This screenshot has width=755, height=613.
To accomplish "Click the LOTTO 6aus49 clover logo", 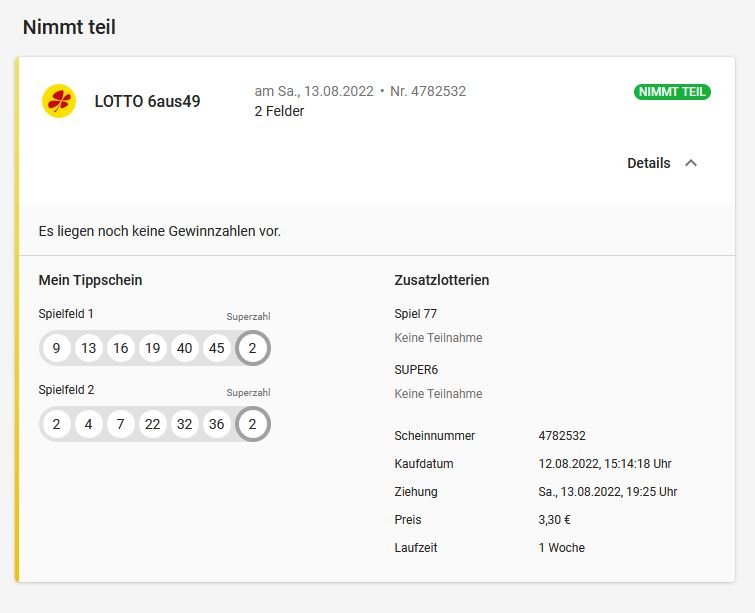I will 59,101.
